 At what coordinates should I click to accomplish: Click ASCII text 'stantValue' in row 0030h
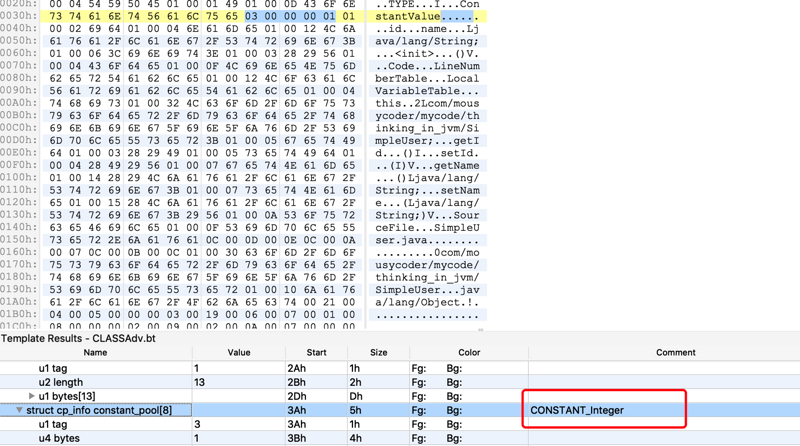408,16
